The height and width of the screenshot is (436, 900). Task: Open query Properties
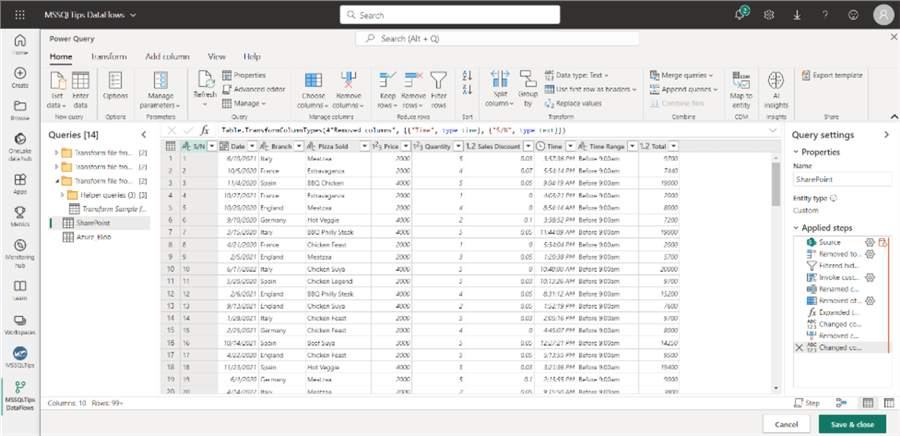(x=244, y=75)
